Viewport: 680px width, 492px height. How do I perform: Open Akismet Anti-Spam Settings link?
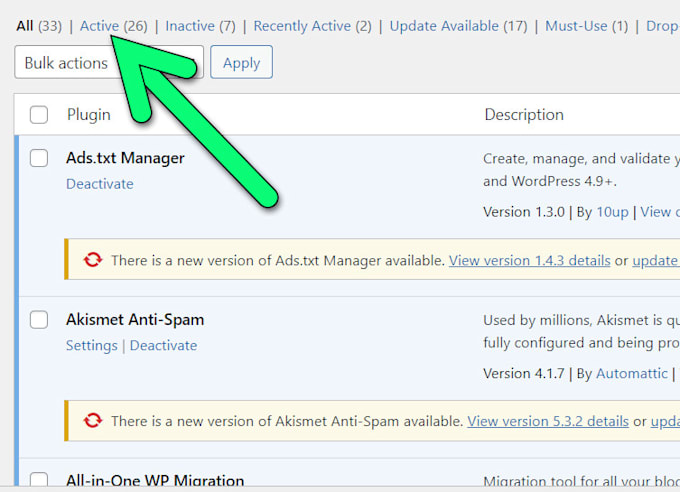92,346
